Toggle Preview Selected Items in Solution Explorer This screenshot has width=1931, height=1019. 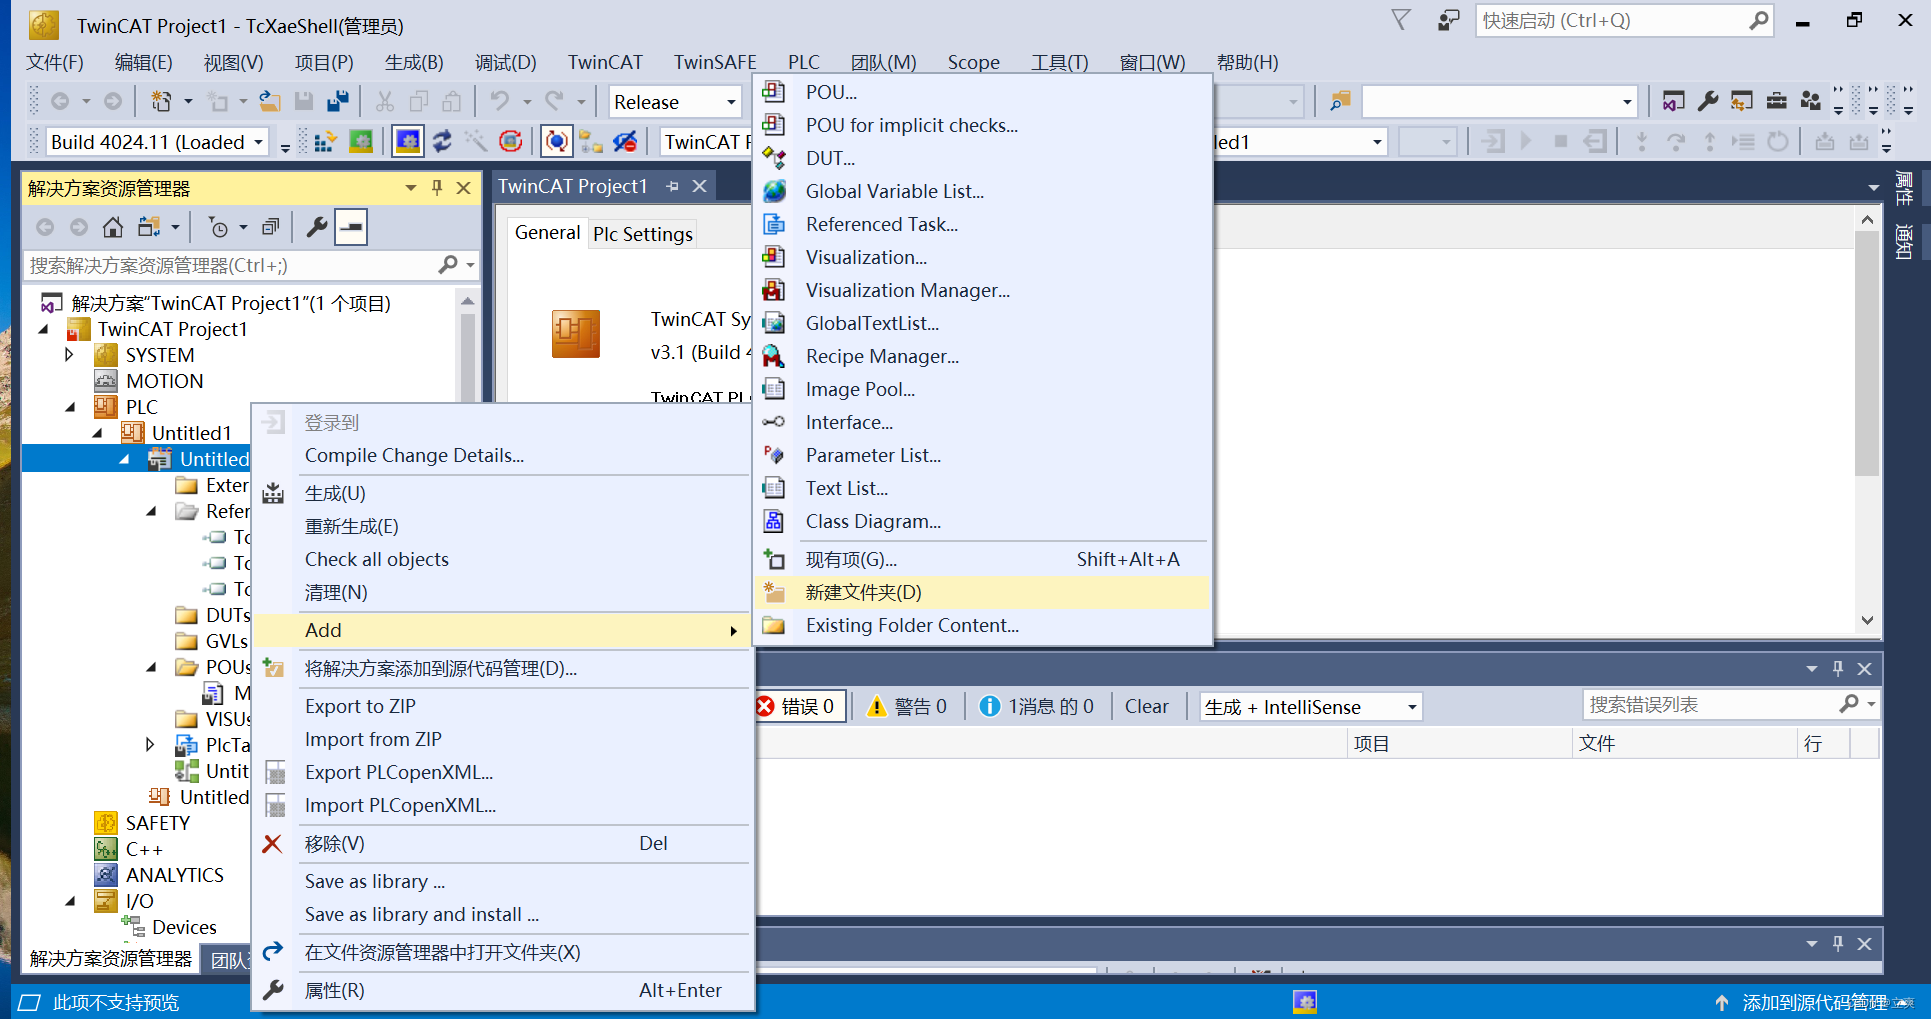[351, 227]
